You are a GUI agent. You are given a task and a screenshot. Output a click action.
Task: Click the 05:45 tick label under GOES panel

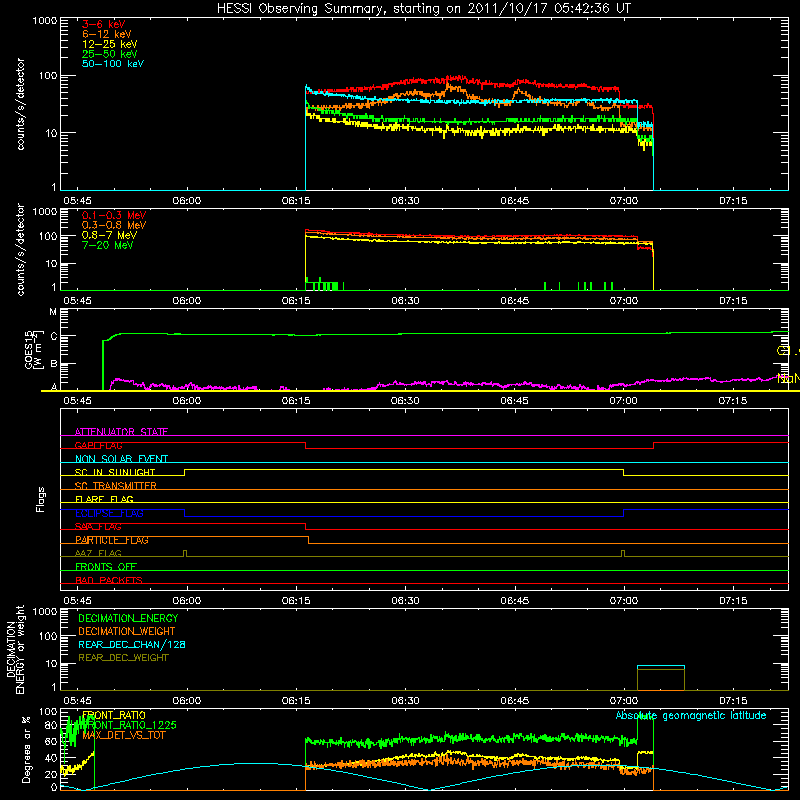tap(78, 401)
